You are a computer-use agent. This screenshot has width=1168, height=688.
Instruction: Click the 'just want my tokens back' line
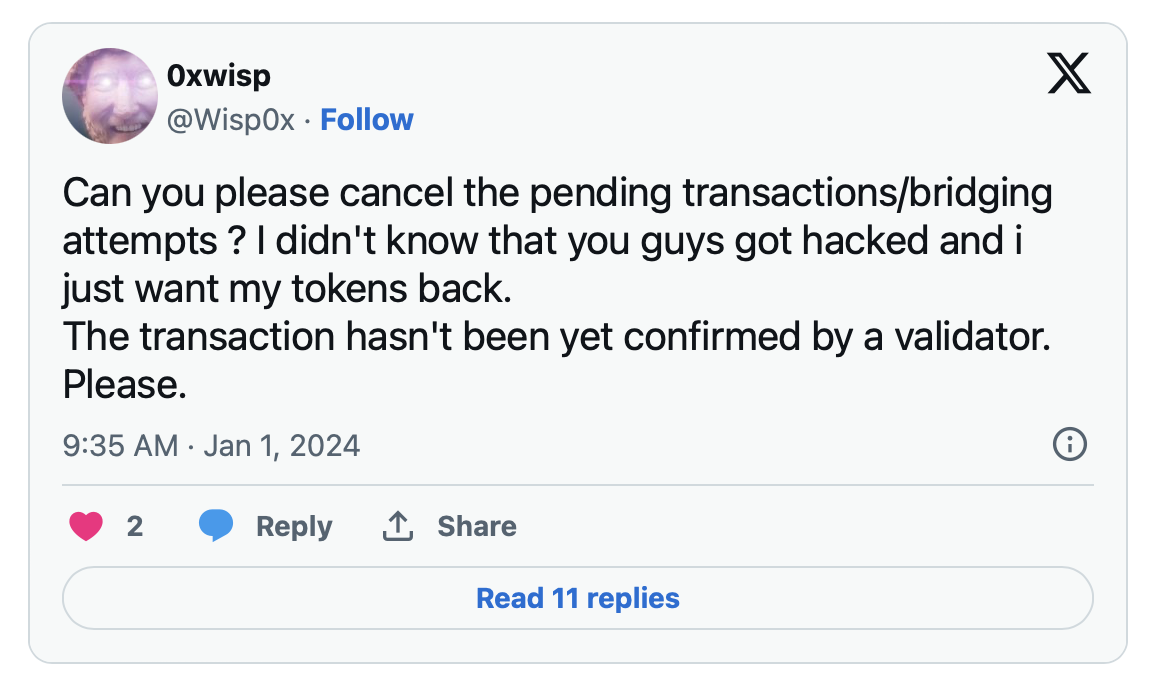[287, 289]
